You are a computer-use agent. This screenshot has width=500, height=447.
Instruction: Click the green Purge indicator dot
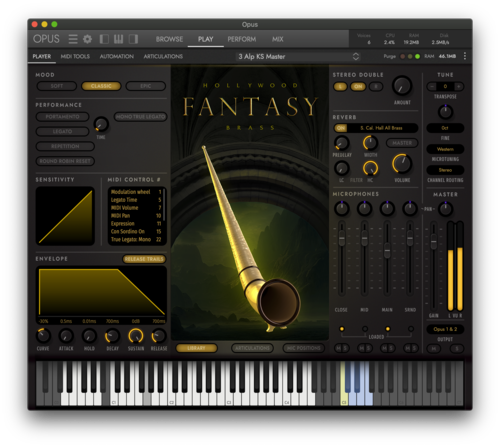tap(417, 56)
